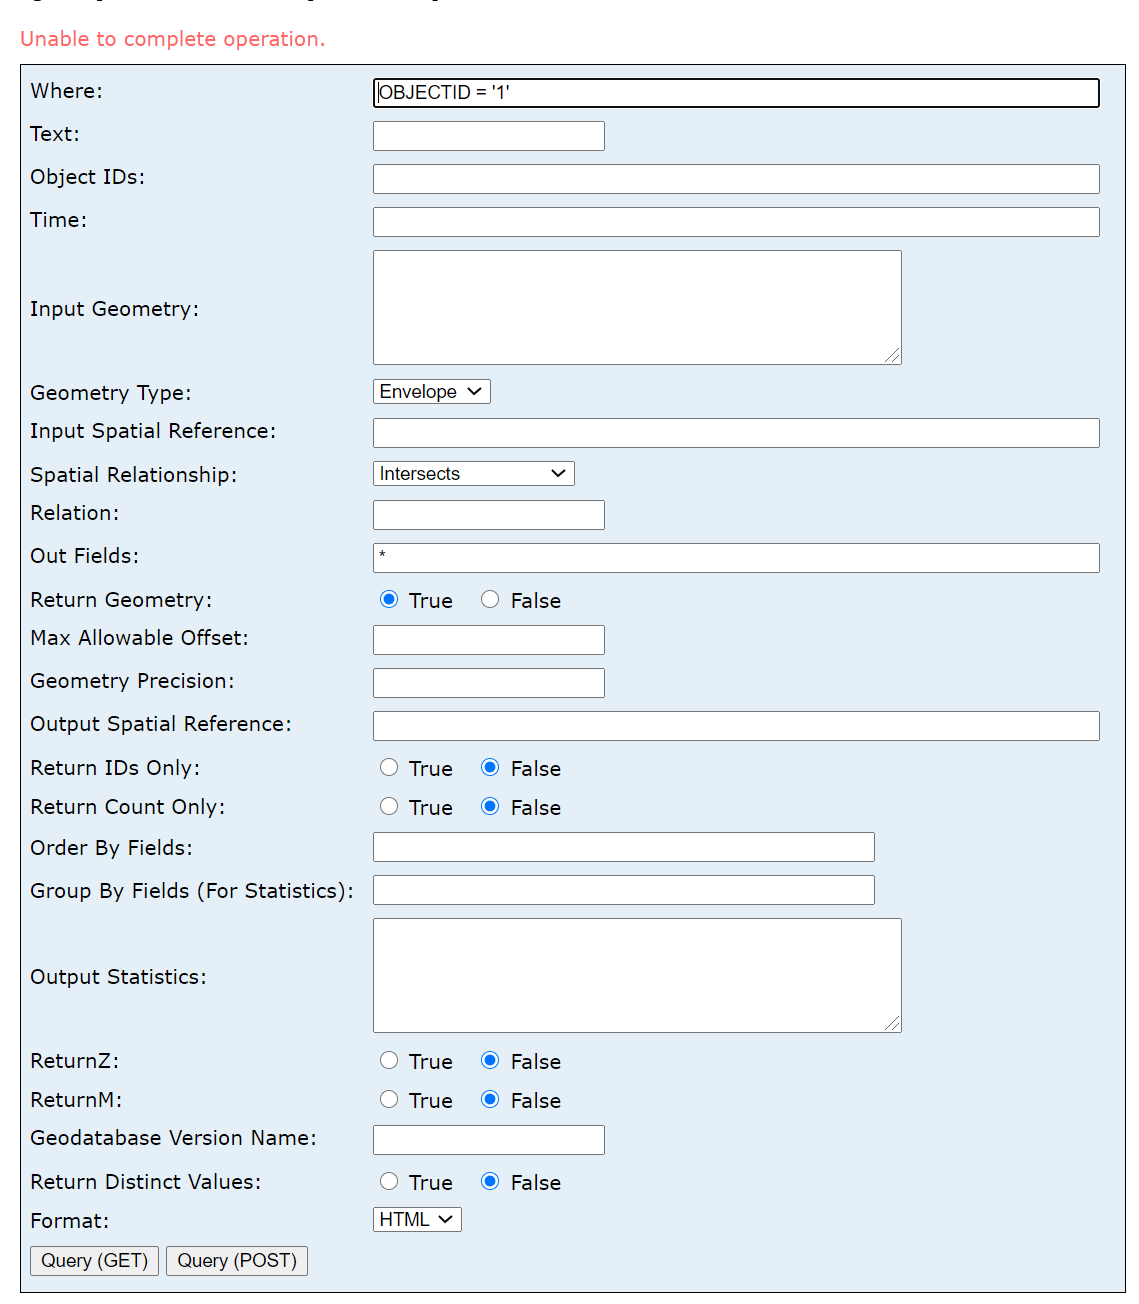
Task: Click the Query (GET) button
Action: point(94,1261)
